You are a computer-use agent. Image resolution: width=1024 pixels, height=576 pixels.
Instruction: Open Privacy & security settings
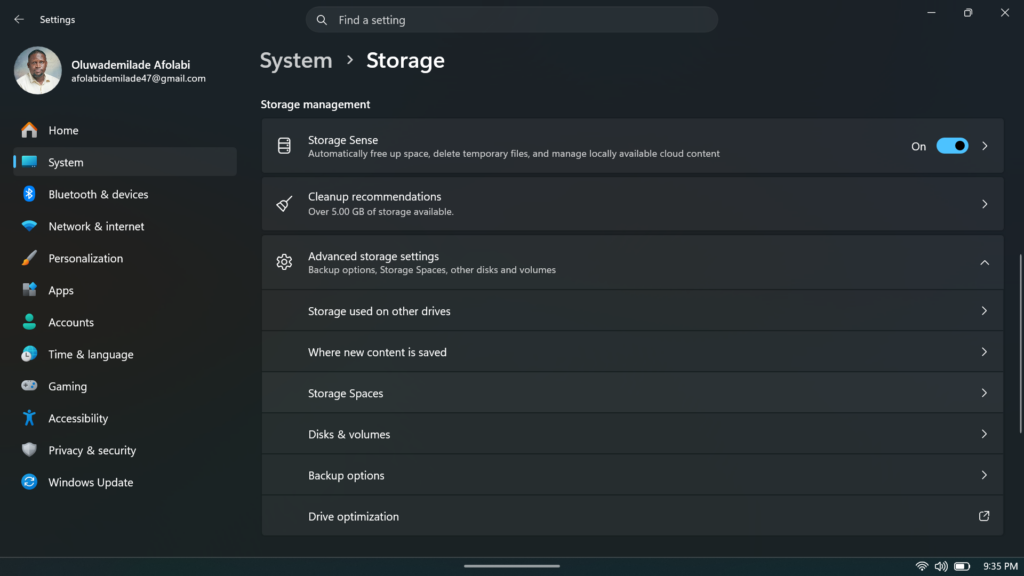[125, 450]
